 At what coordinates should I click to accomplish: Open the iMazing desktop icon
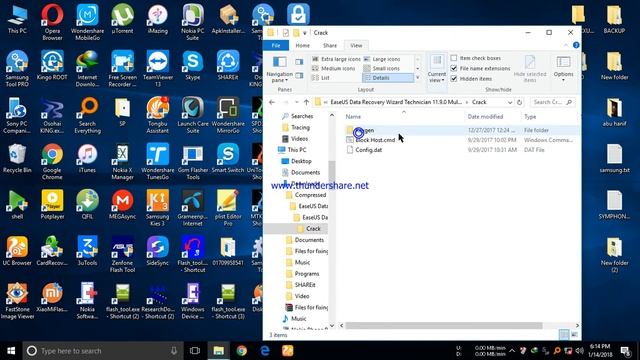pos(158,18)
